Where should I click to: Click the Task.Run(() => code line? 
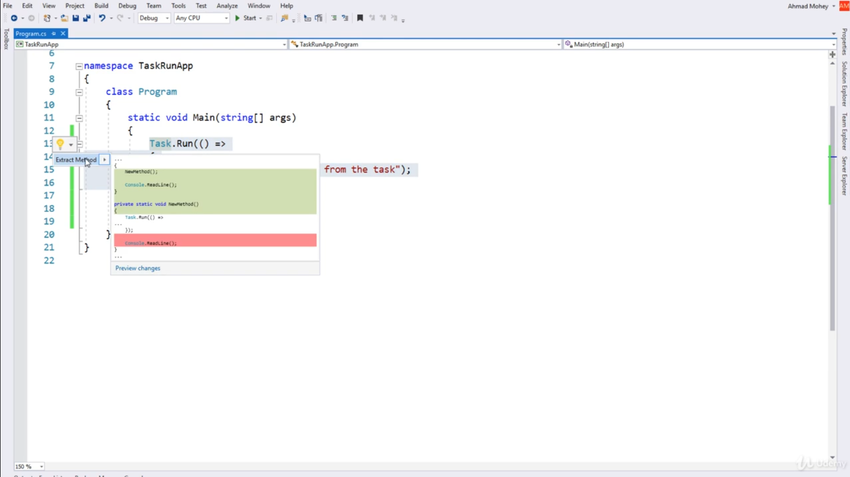188,144
